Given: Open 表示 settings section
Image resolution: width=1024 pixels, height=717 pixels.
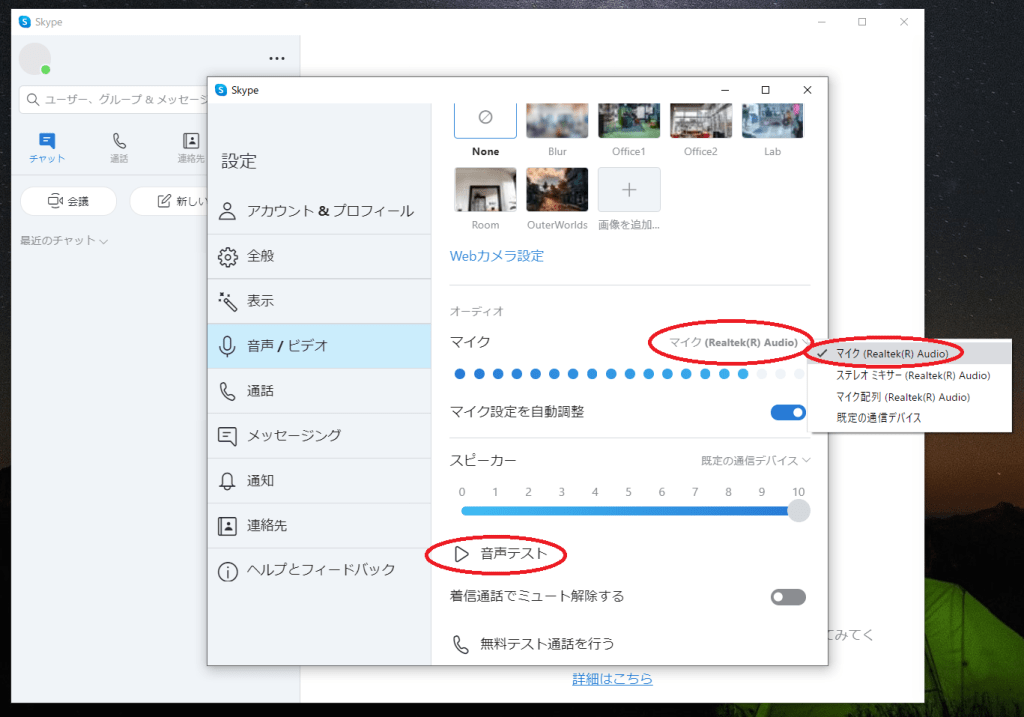Looking at the screenshot, I should (319, 301).
